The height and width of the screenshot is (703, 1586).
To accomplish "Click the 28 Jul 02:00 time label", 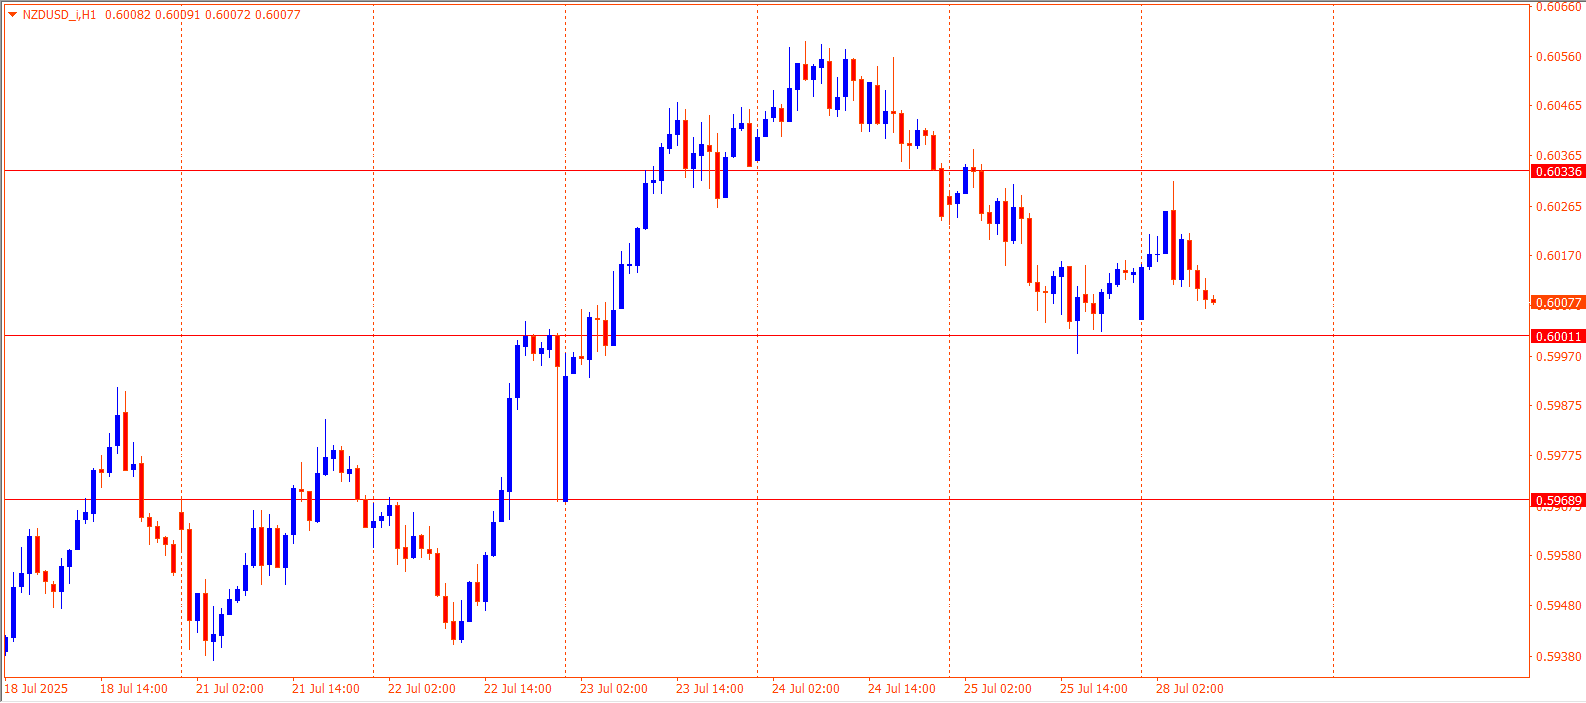I will point(1190,689).
